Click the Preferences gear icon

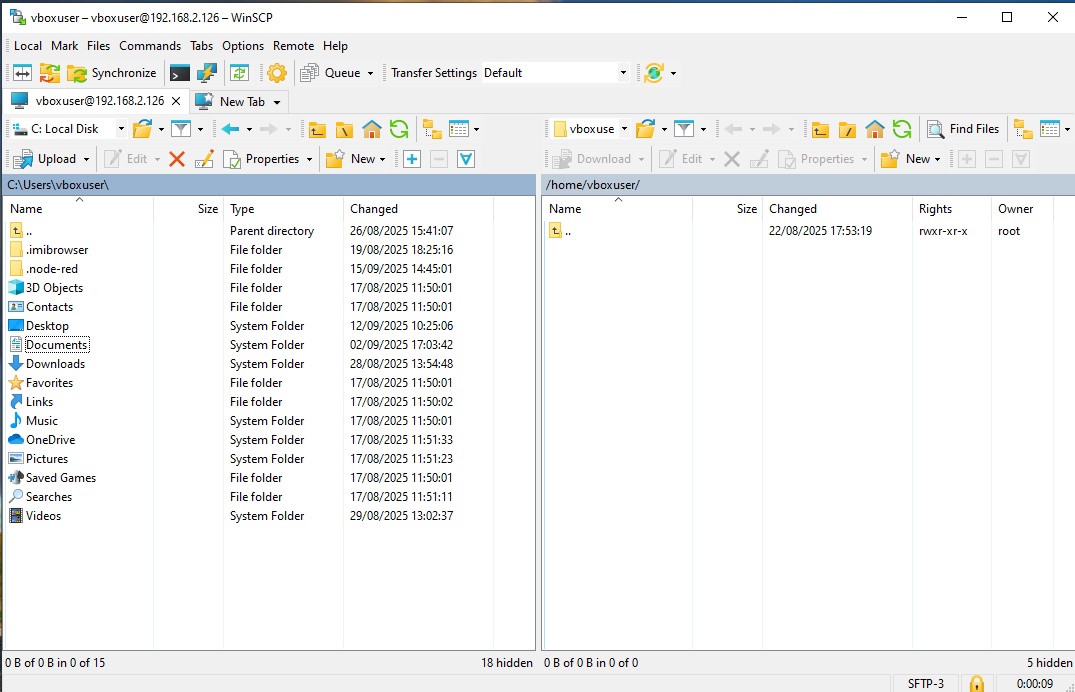pos(277,73)
